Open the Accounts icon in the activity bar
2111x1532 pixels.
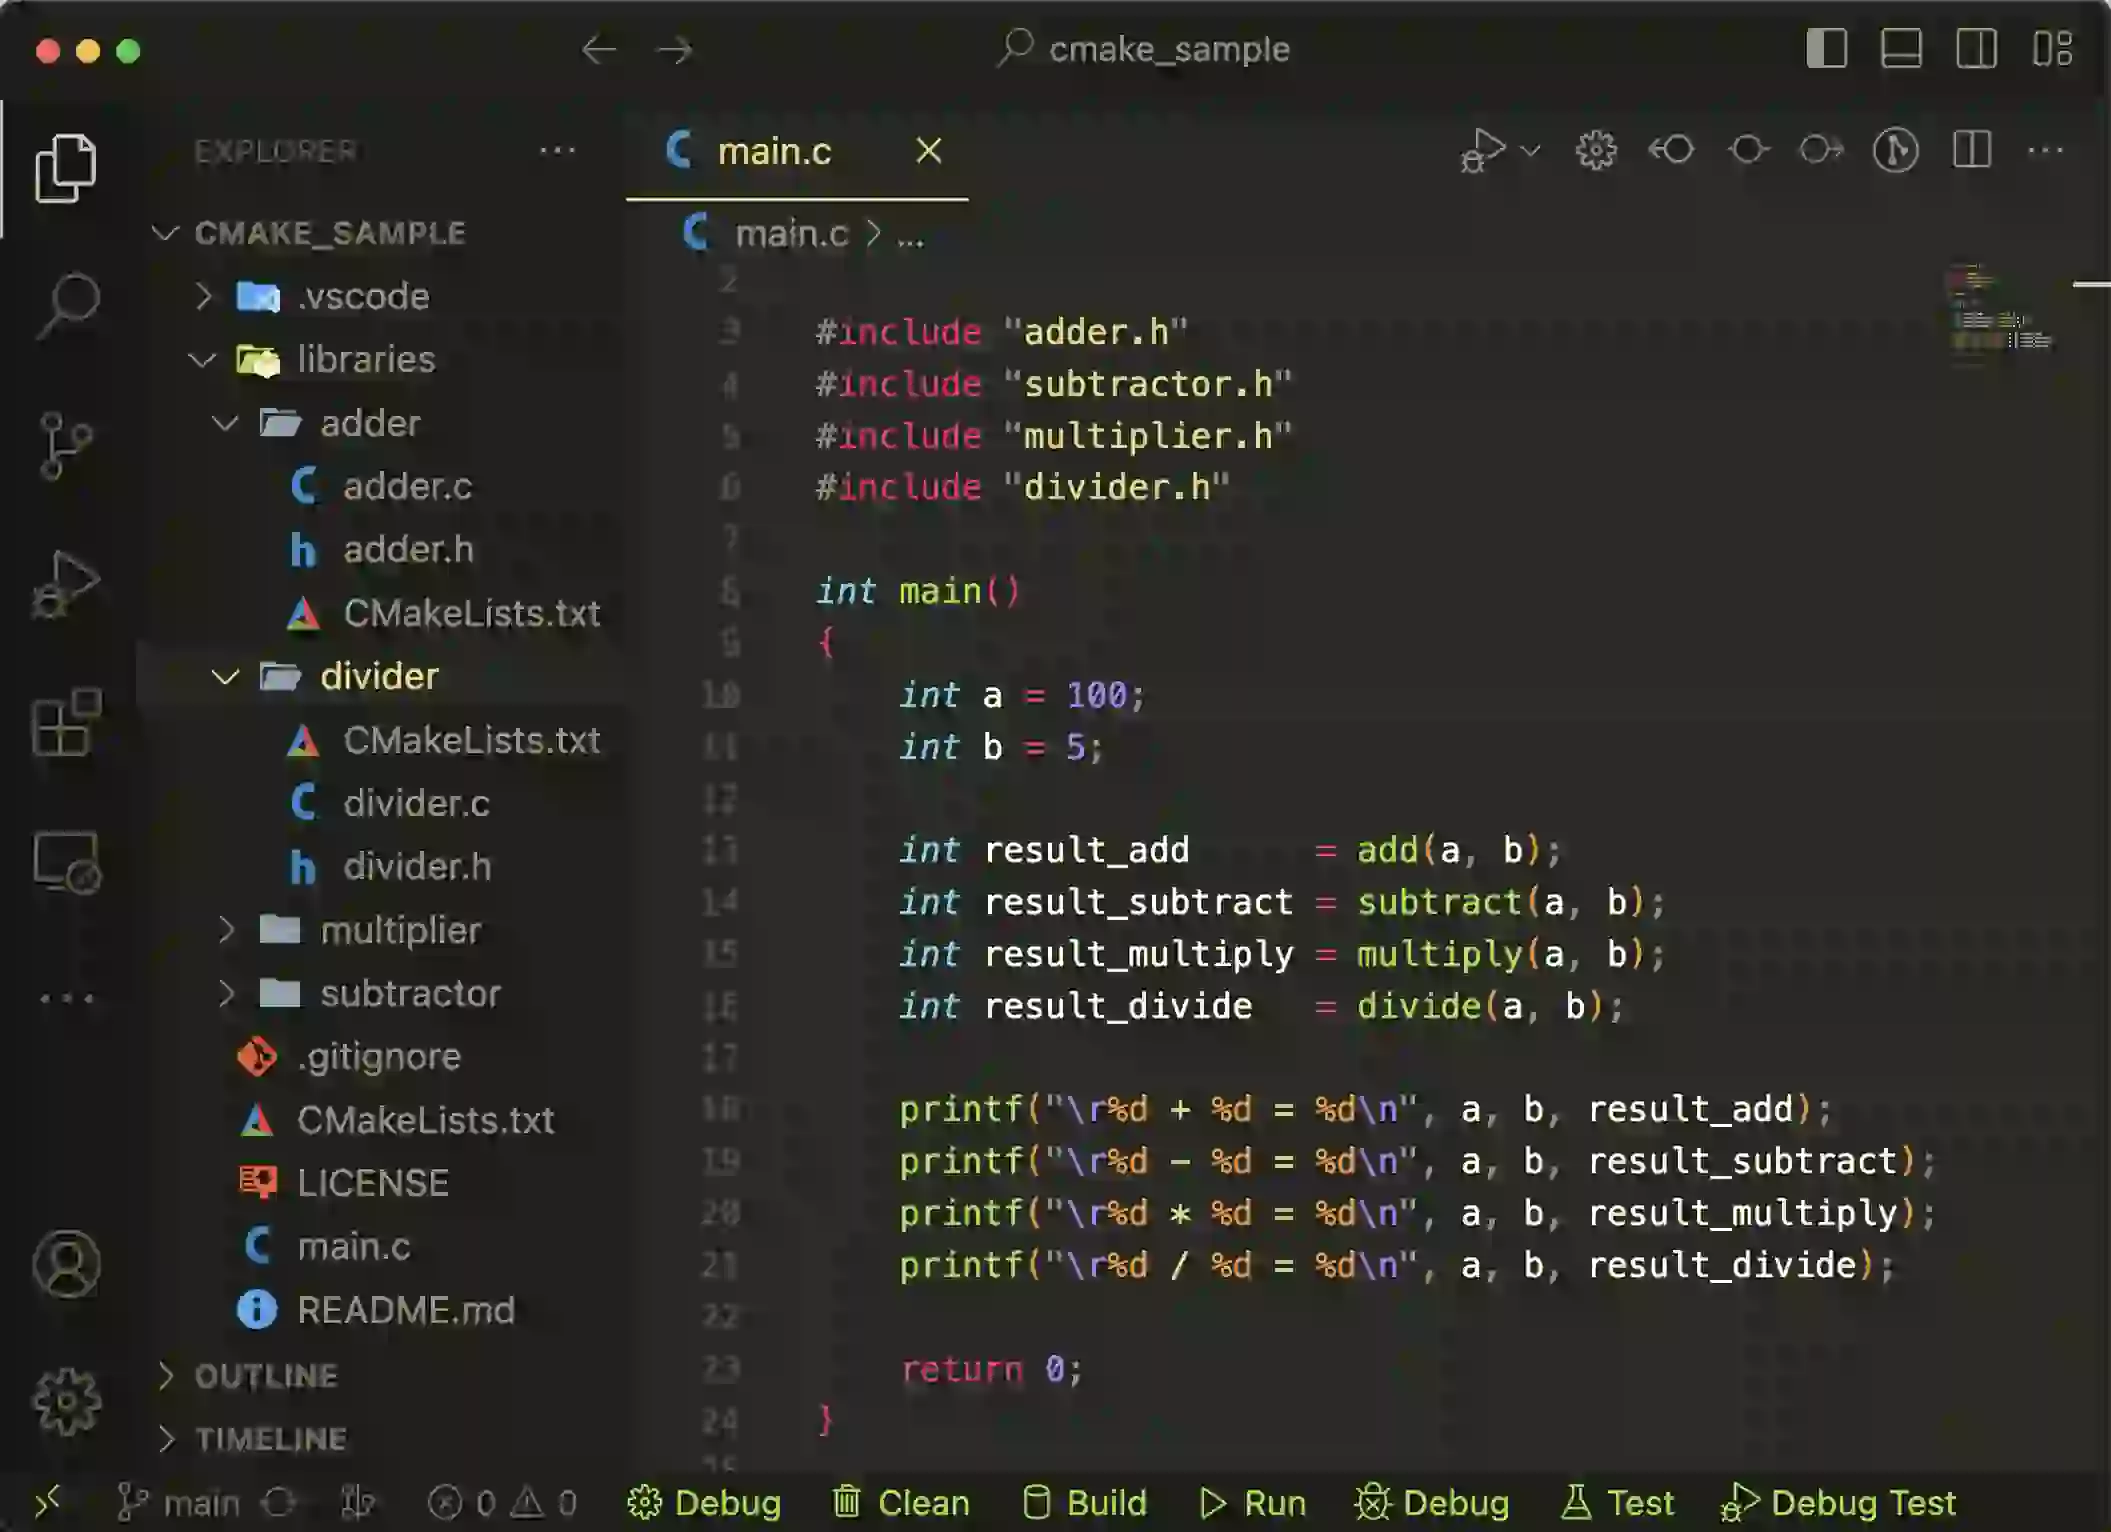click(68, 1265)
